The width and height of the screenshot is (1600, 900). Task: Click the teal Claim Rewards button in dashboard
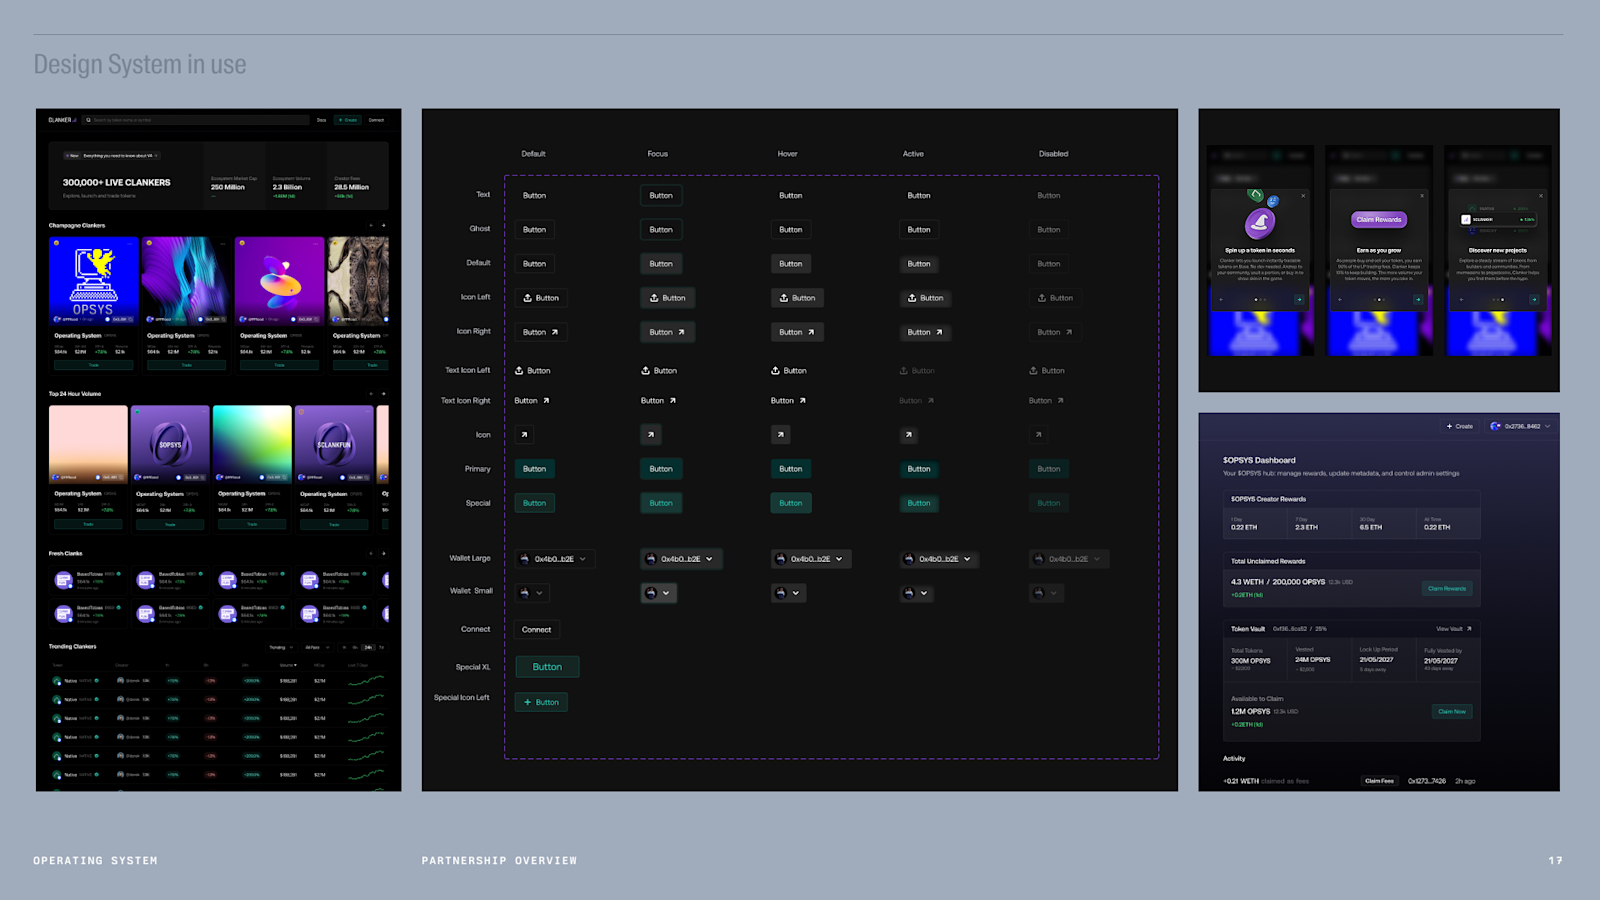click(1447, 588)
